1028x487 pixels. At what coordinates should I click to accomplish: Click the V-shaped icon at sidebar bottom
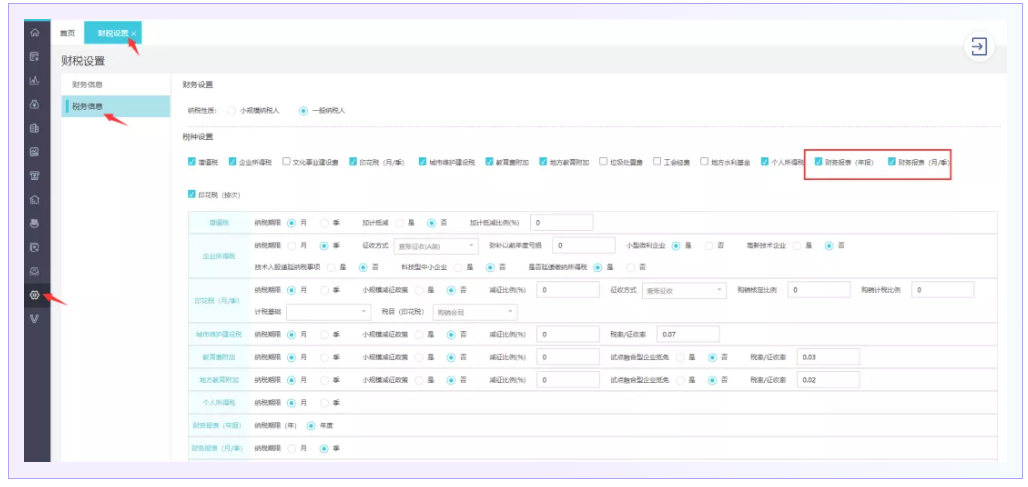(x=35, y=319)
